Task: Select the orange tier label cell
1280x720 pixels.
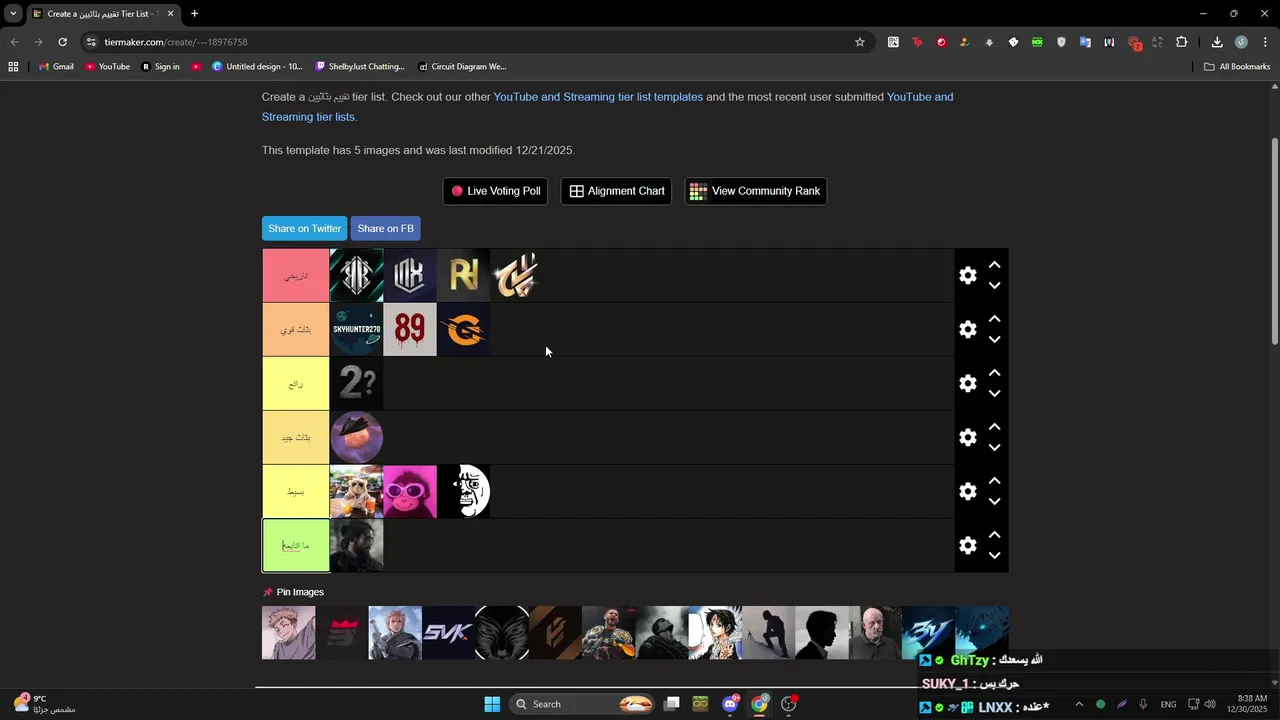Action: [x=296, y=329]
